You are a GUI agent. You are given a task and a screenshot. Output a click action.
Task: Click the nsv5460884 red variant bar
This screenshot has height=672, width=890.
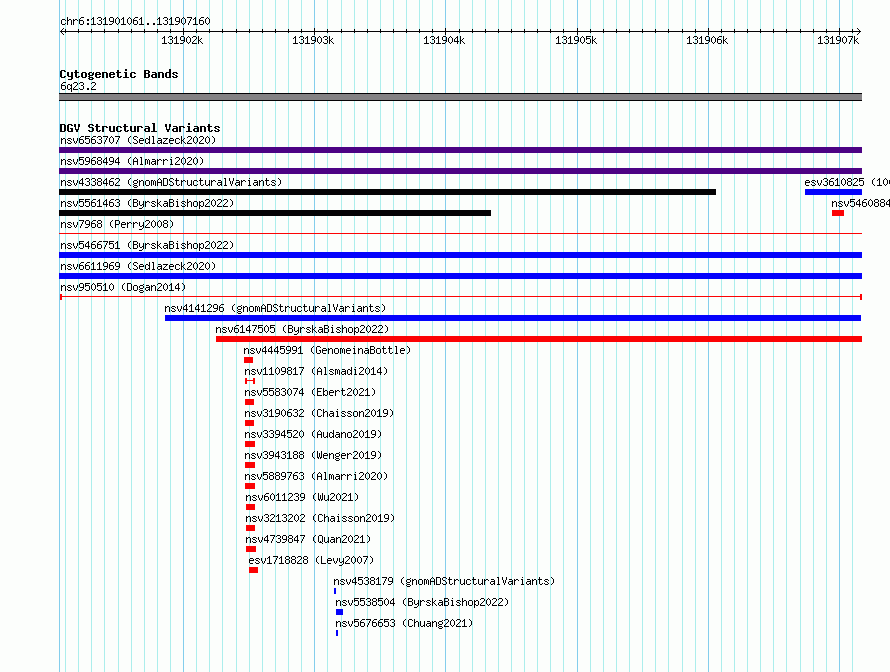838,213
